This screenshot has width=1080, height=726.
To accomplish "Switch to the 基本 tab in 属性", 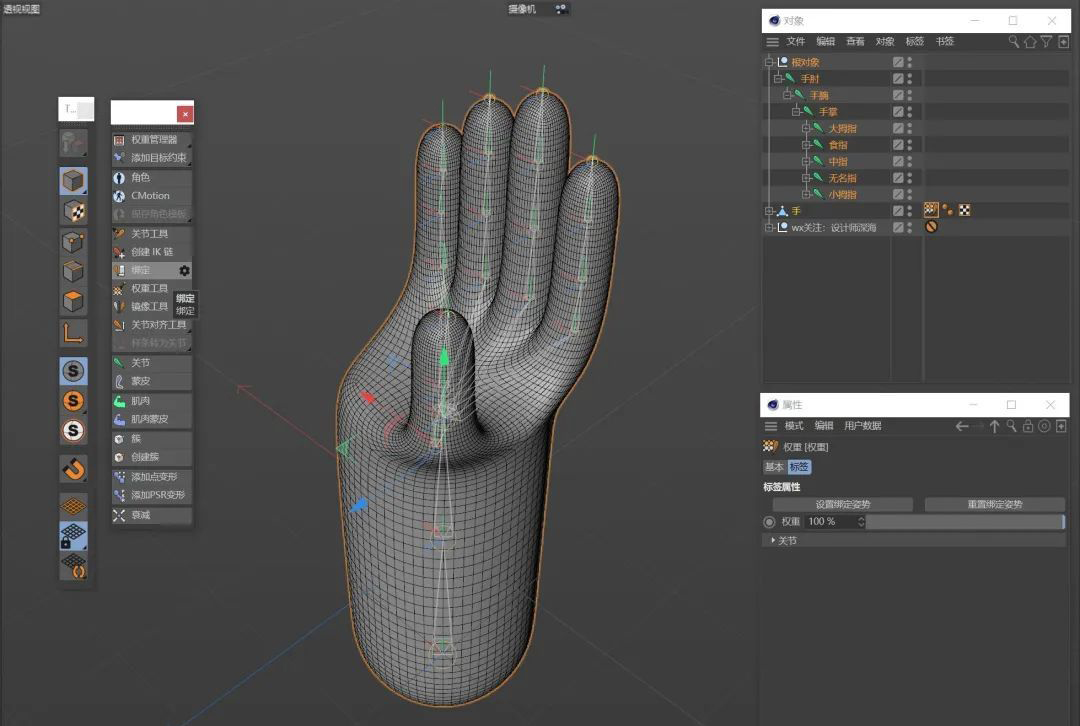I will coord(773,467).
